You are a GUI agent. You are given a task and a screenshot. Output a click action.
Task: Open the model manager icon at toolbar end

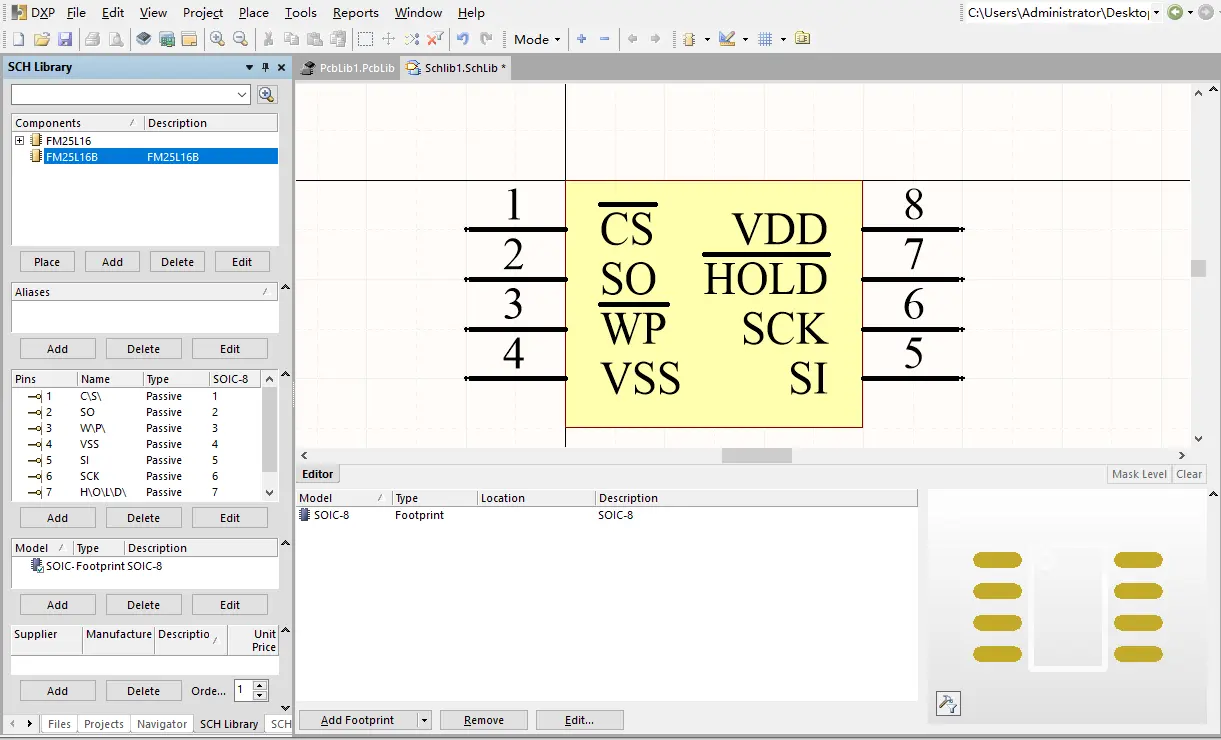pyautogui.click(x=803, y=39)
